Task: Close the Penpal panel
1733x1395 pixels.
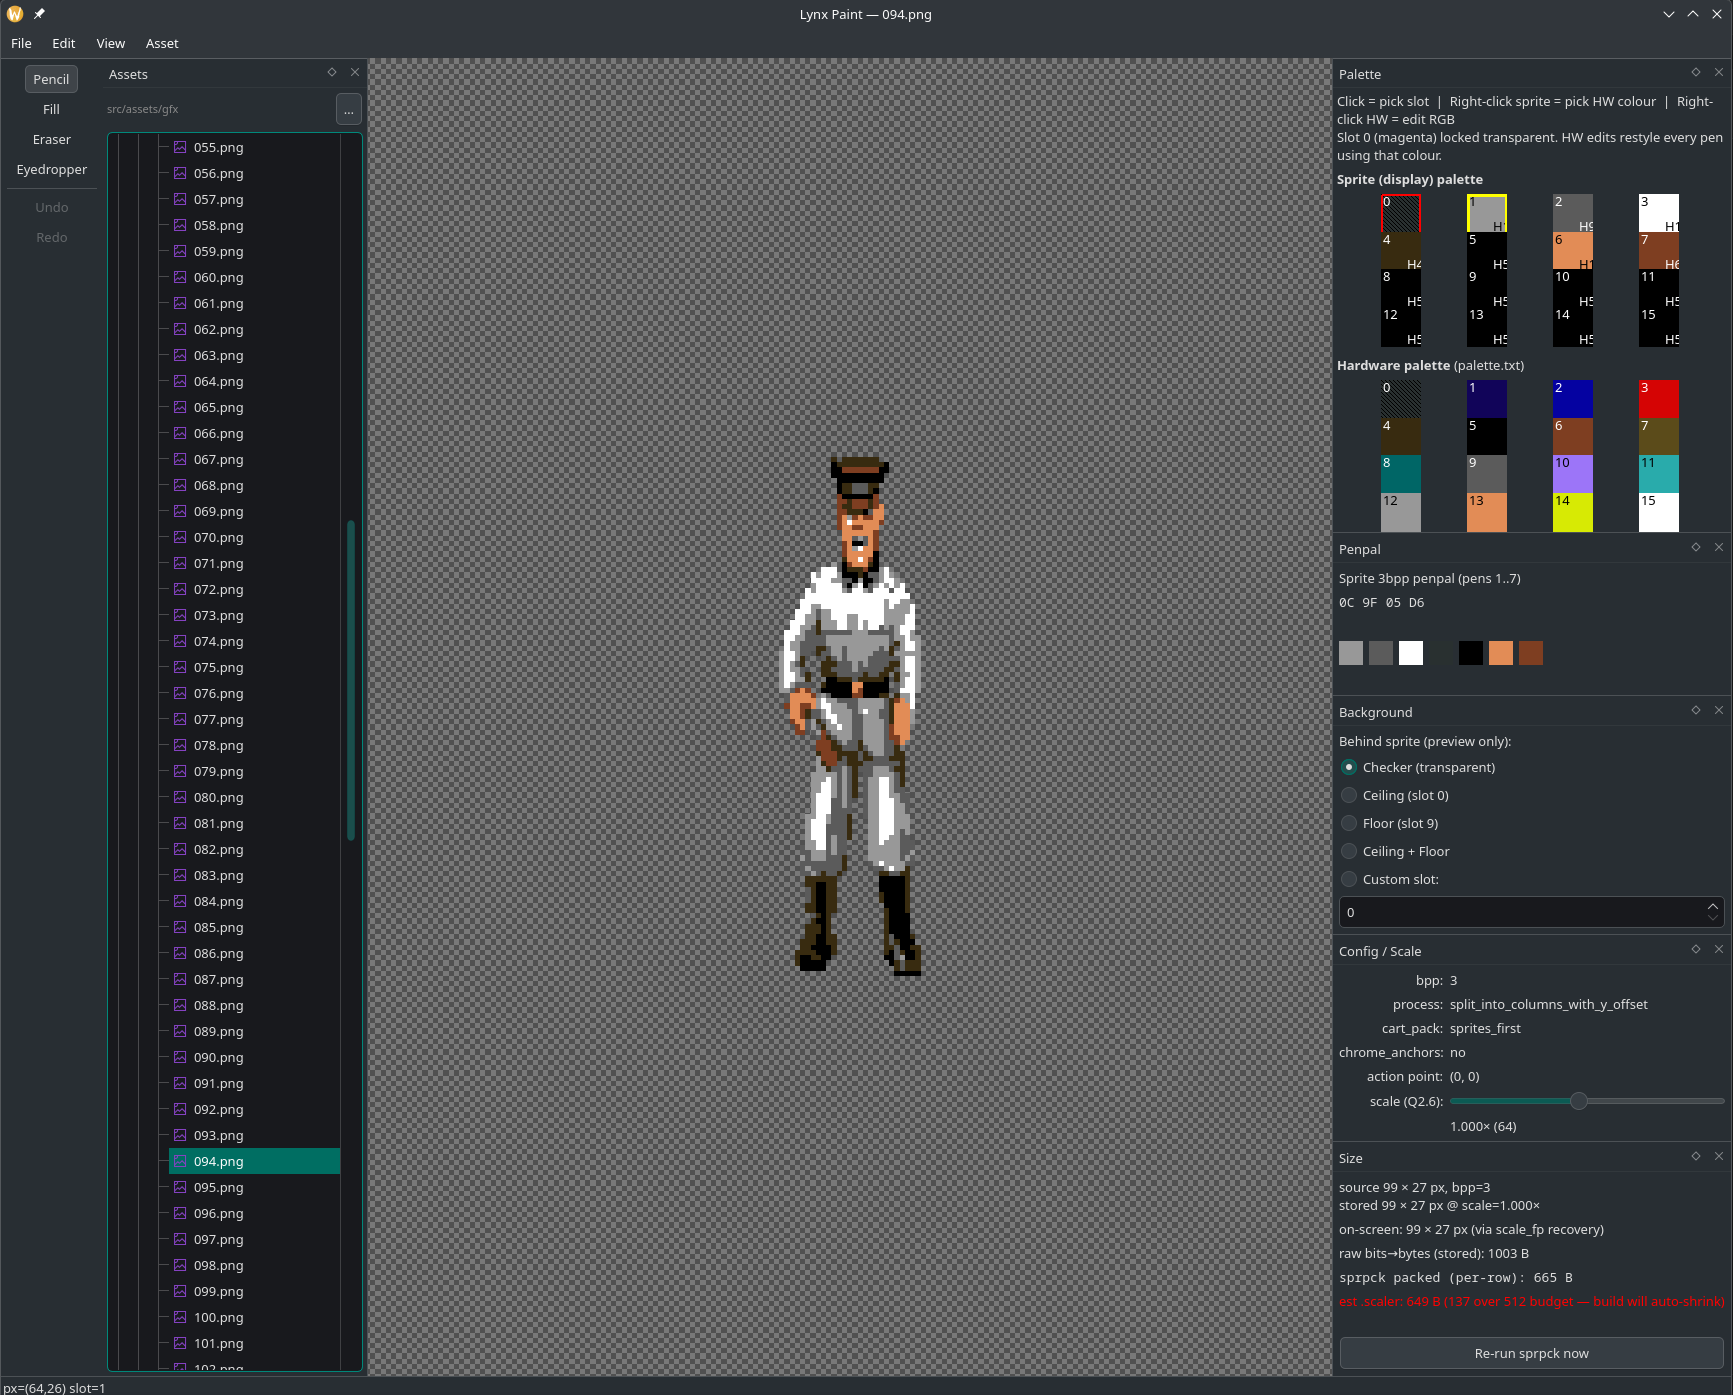Action: pyautogui.click(x=1718, y=547)
